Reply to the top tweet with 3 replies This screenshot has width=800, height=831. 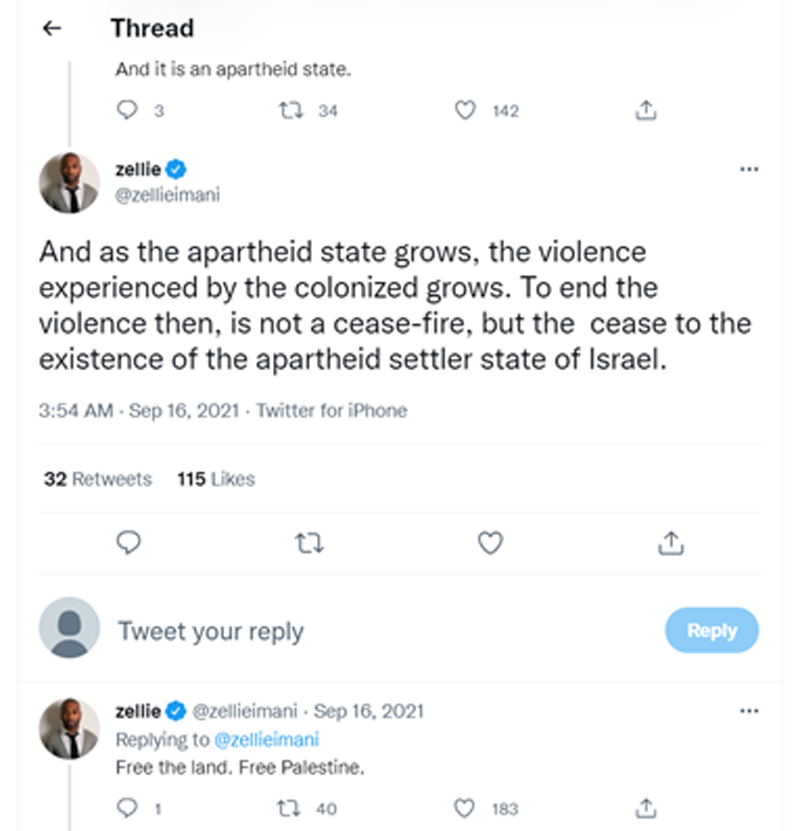click(127, 111)
